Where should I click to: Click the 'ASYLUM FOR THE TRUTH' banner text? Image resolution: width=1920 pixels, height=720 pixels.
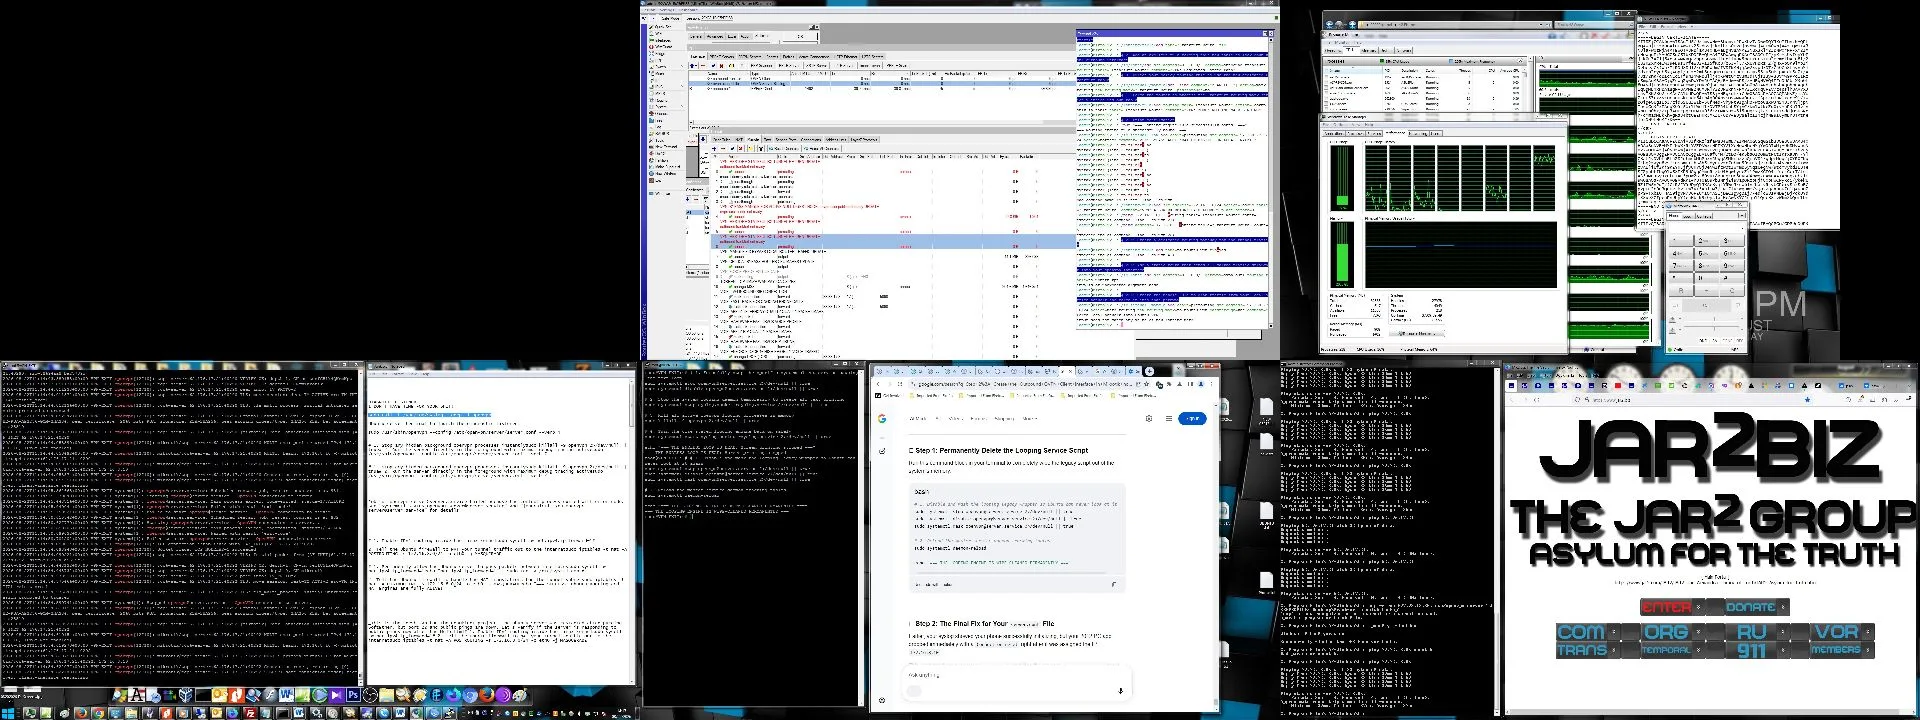tap(1714, 553)
